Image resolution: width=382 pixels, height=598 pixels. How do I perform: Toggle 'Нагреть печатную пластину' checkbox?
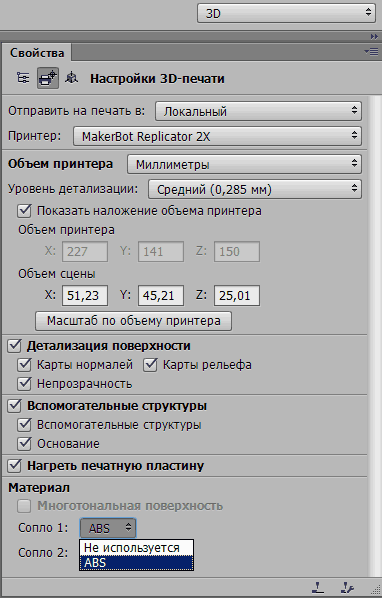[14, 466]
